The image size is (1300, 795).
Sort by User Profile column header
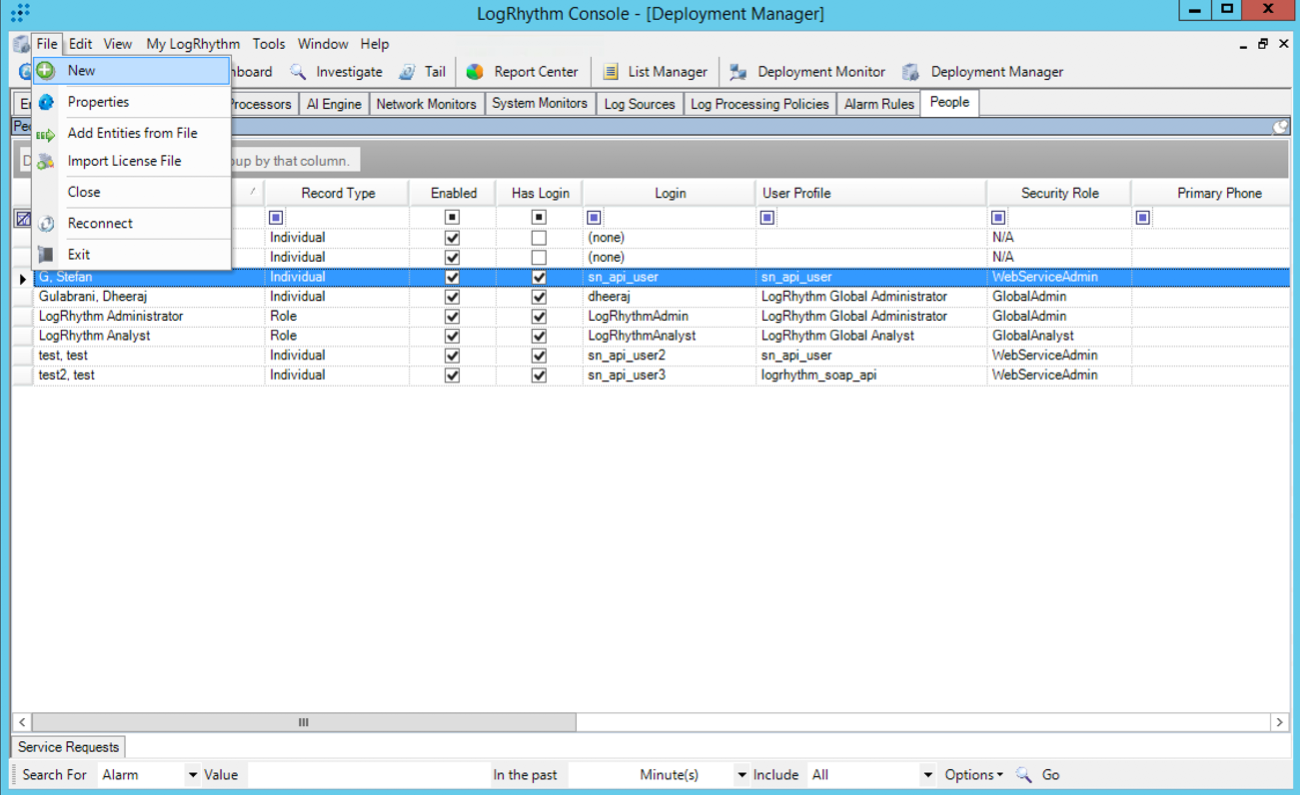tap(871, 193)
